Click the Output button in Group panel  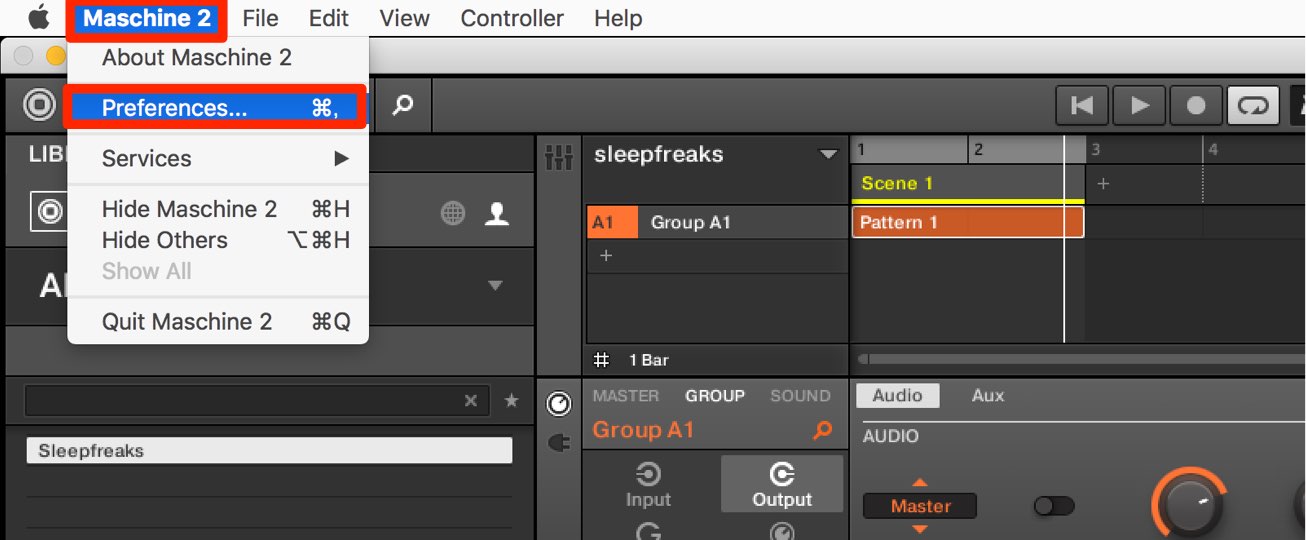point(782,485)
